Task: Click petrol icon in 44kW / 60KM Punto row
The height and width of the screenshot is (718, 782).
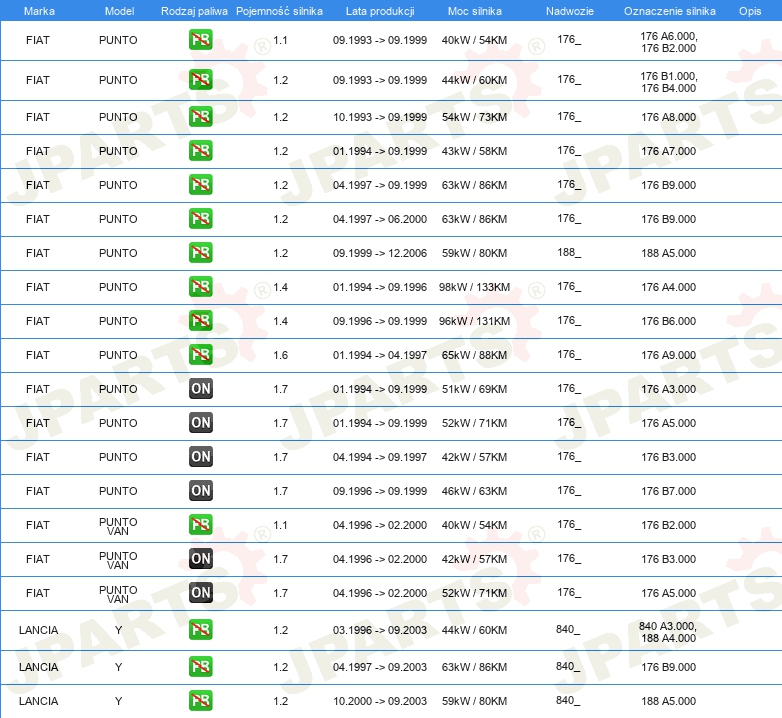Action: pos(200,80)
